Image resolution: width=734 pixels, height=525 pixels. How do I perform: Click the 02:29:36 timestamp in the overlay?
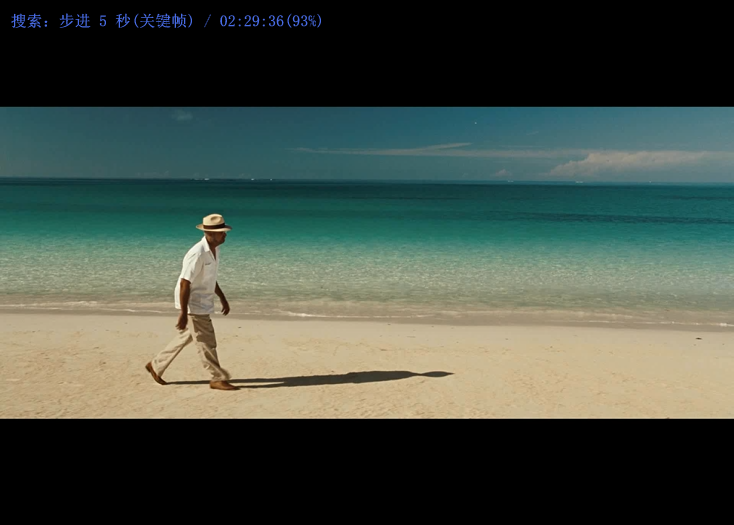pos(251,21)
